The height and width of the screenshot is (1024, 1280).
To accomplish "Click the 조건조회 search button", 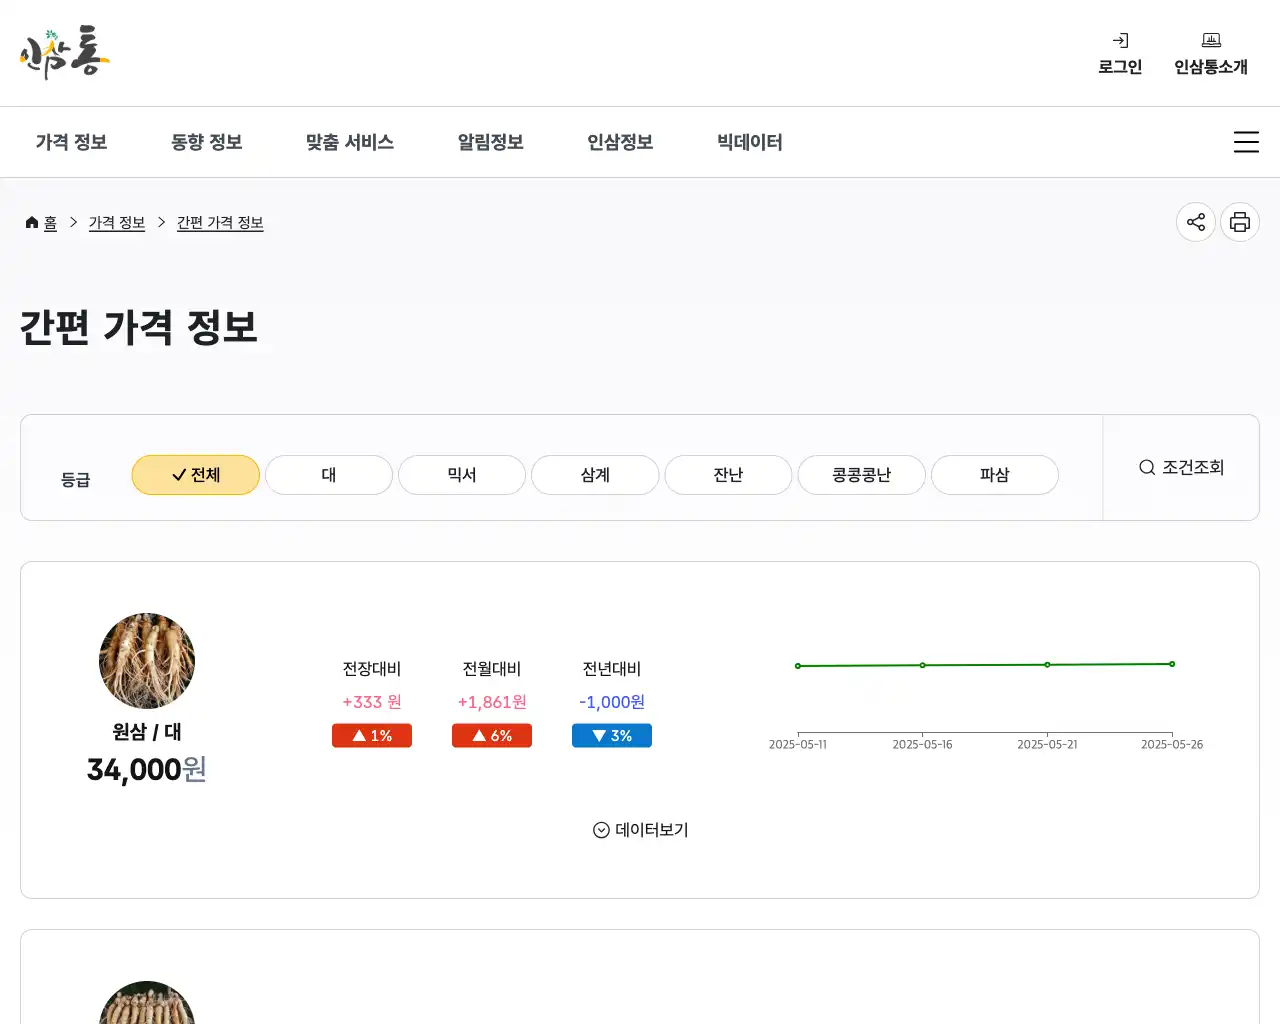I will point(1181,467).
